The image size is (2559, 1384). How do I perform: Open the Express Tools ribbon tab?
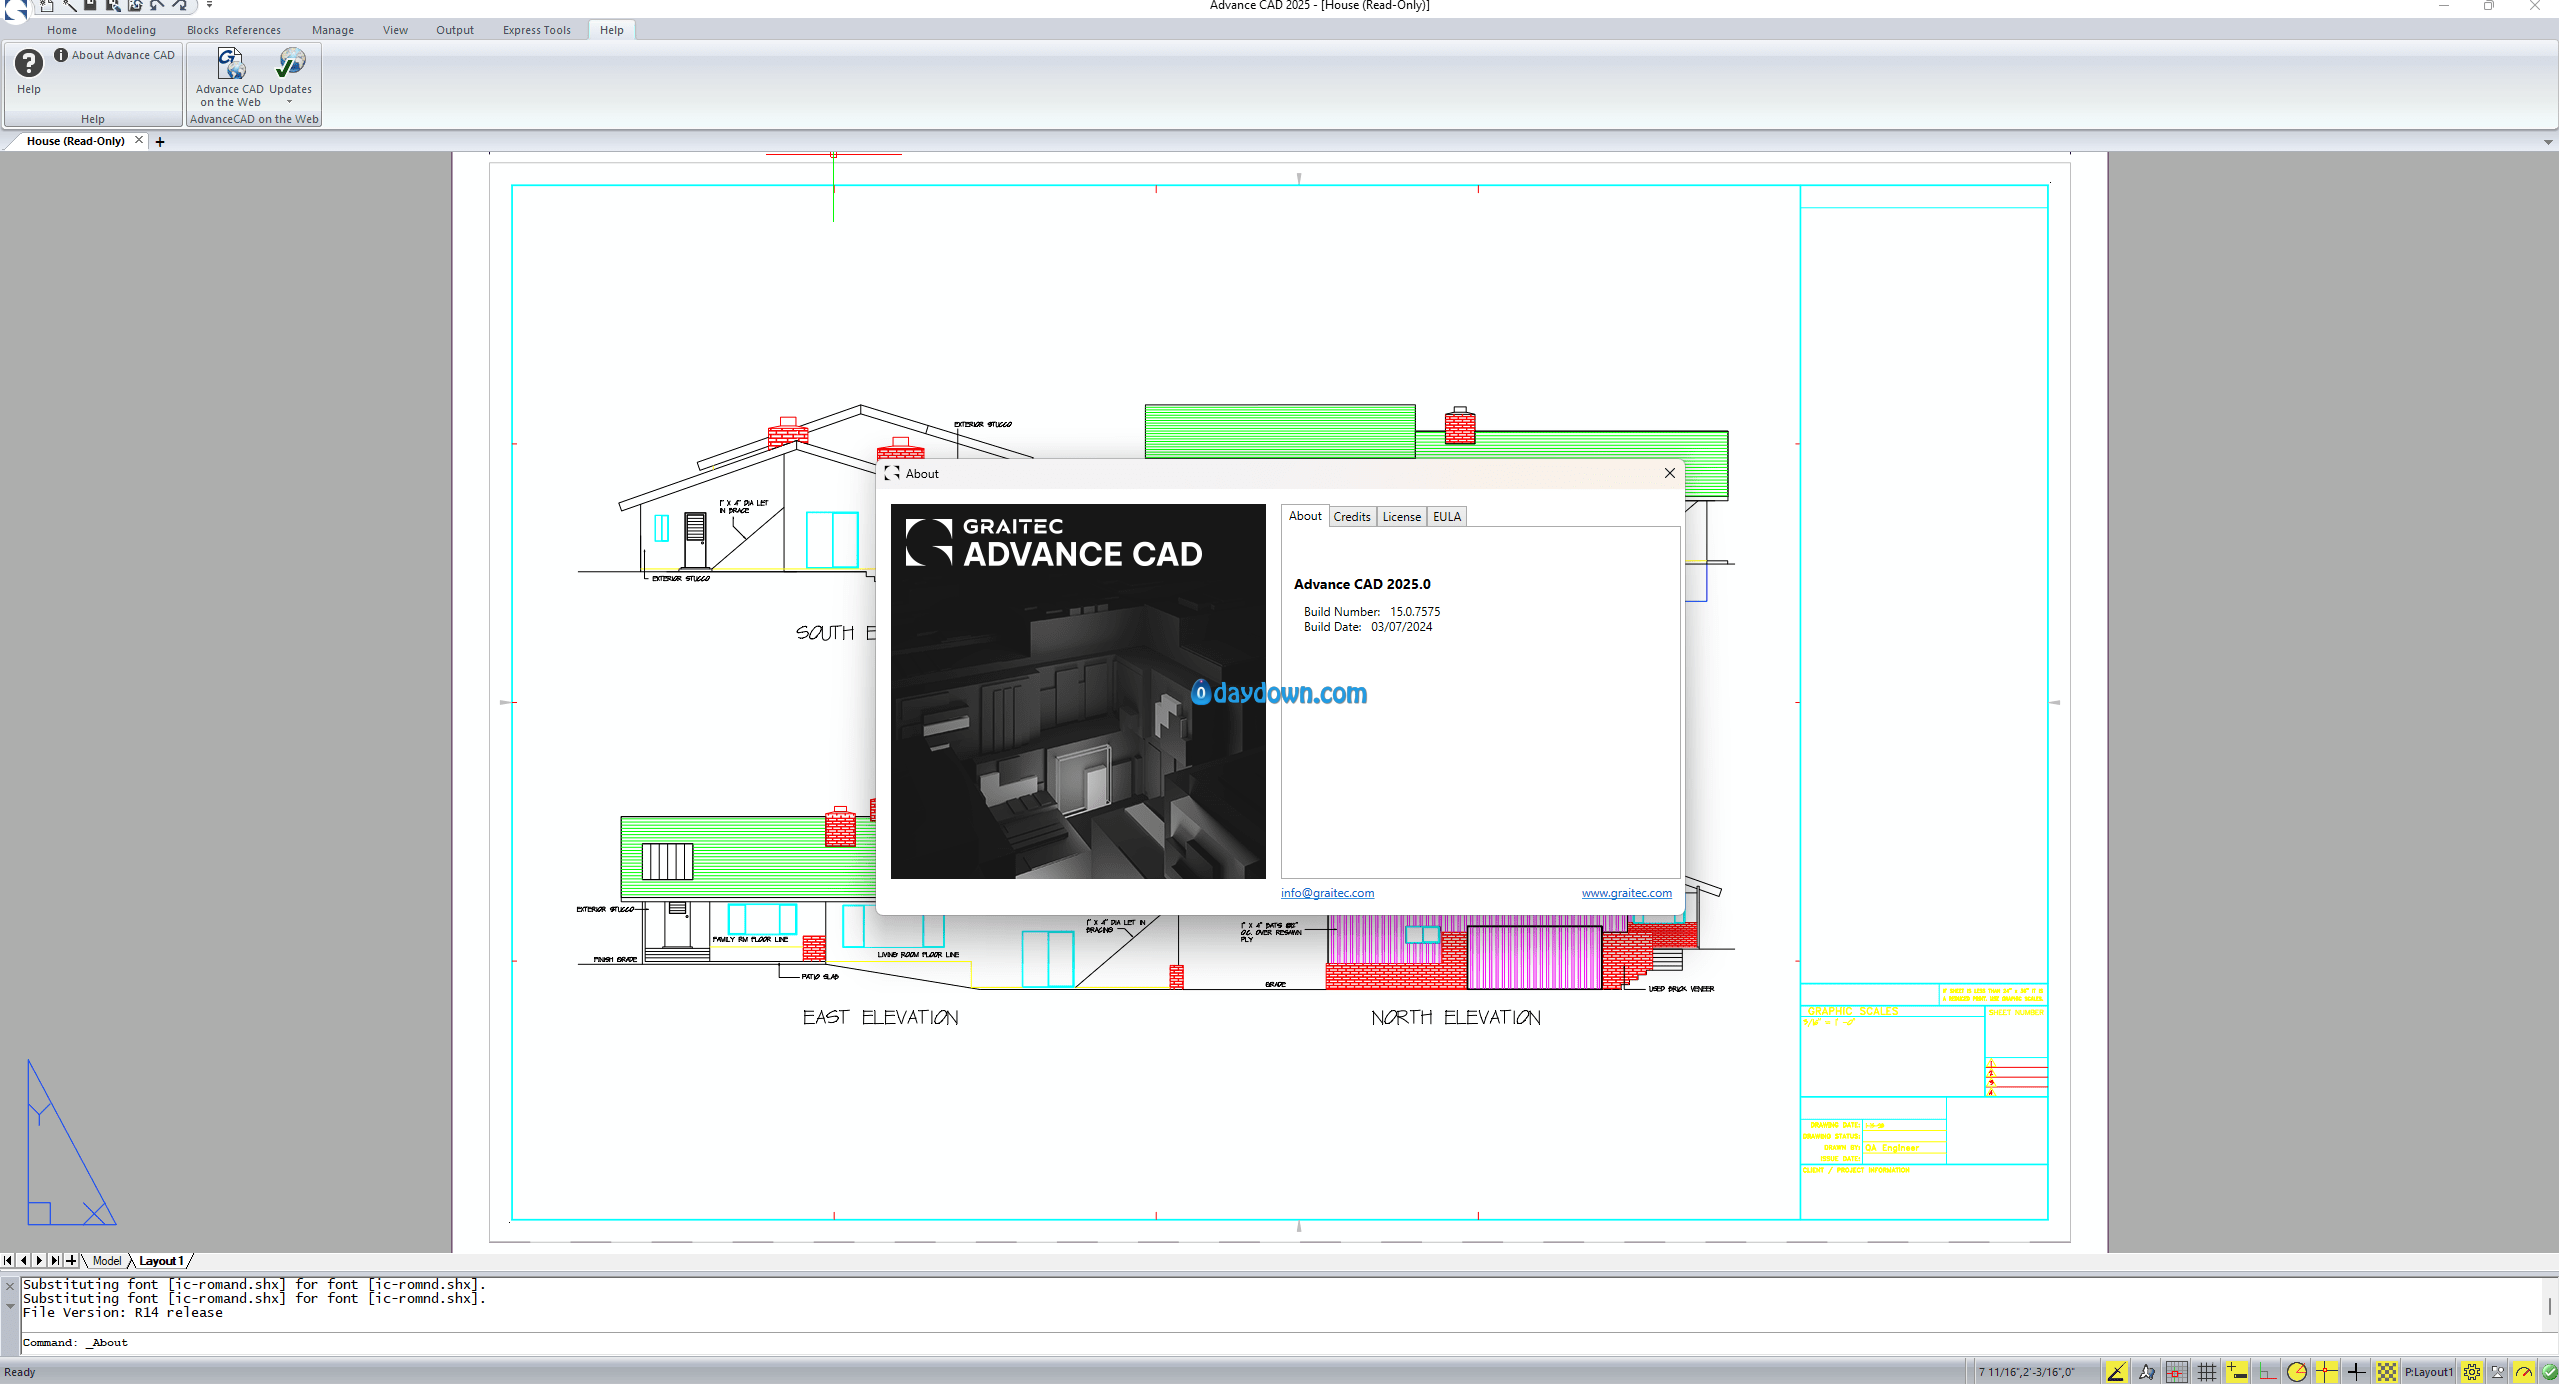[x=537, y=30]
